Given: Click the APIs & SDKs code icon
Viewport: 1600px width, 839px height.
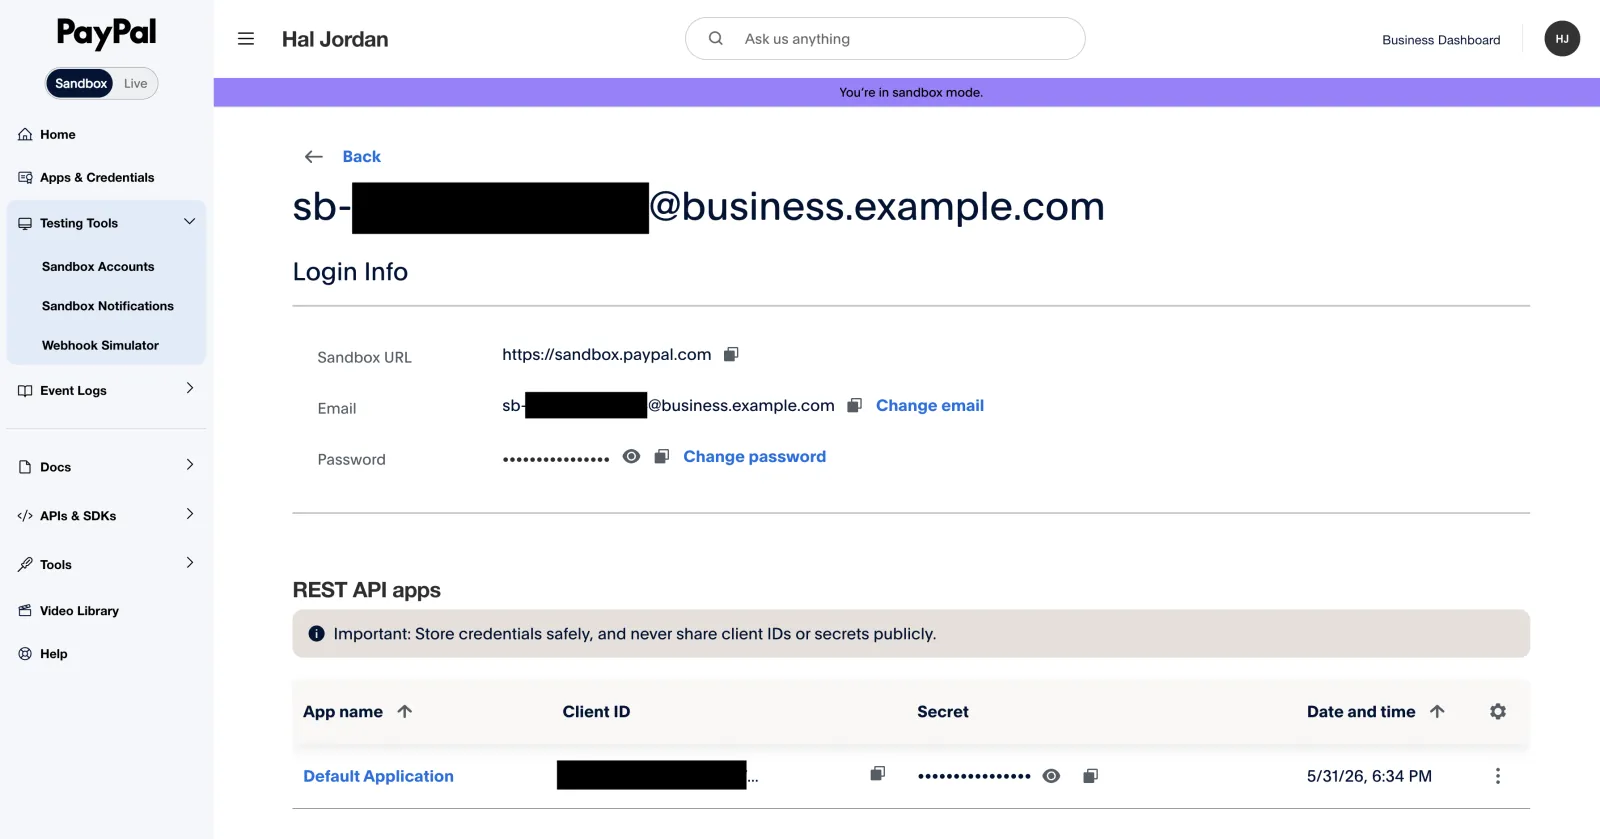Looking at the screenshot, I should 25,516.
